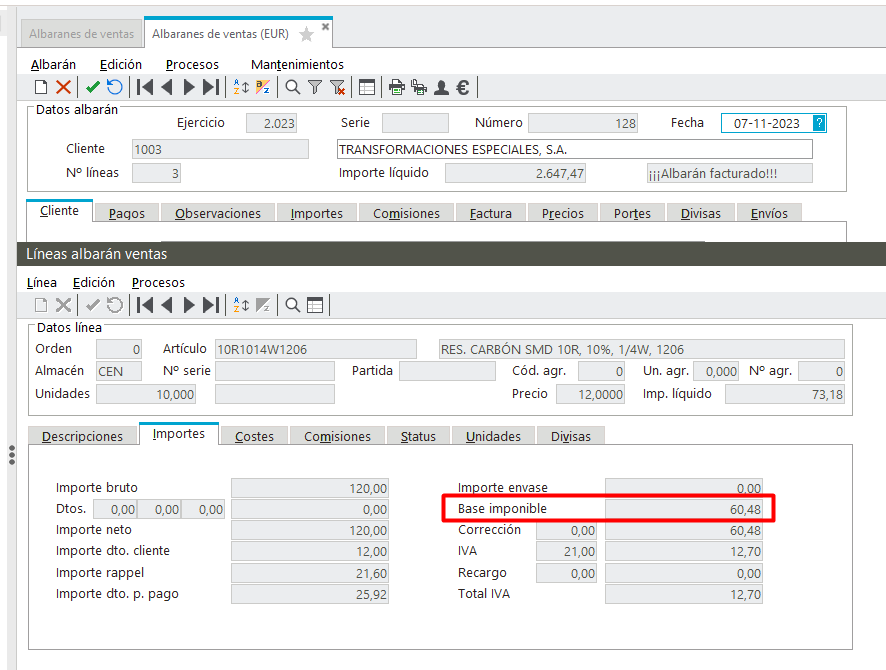Click the Precio field showing 12,0000
The image size is (886, 670).
[x=590, y=394]
